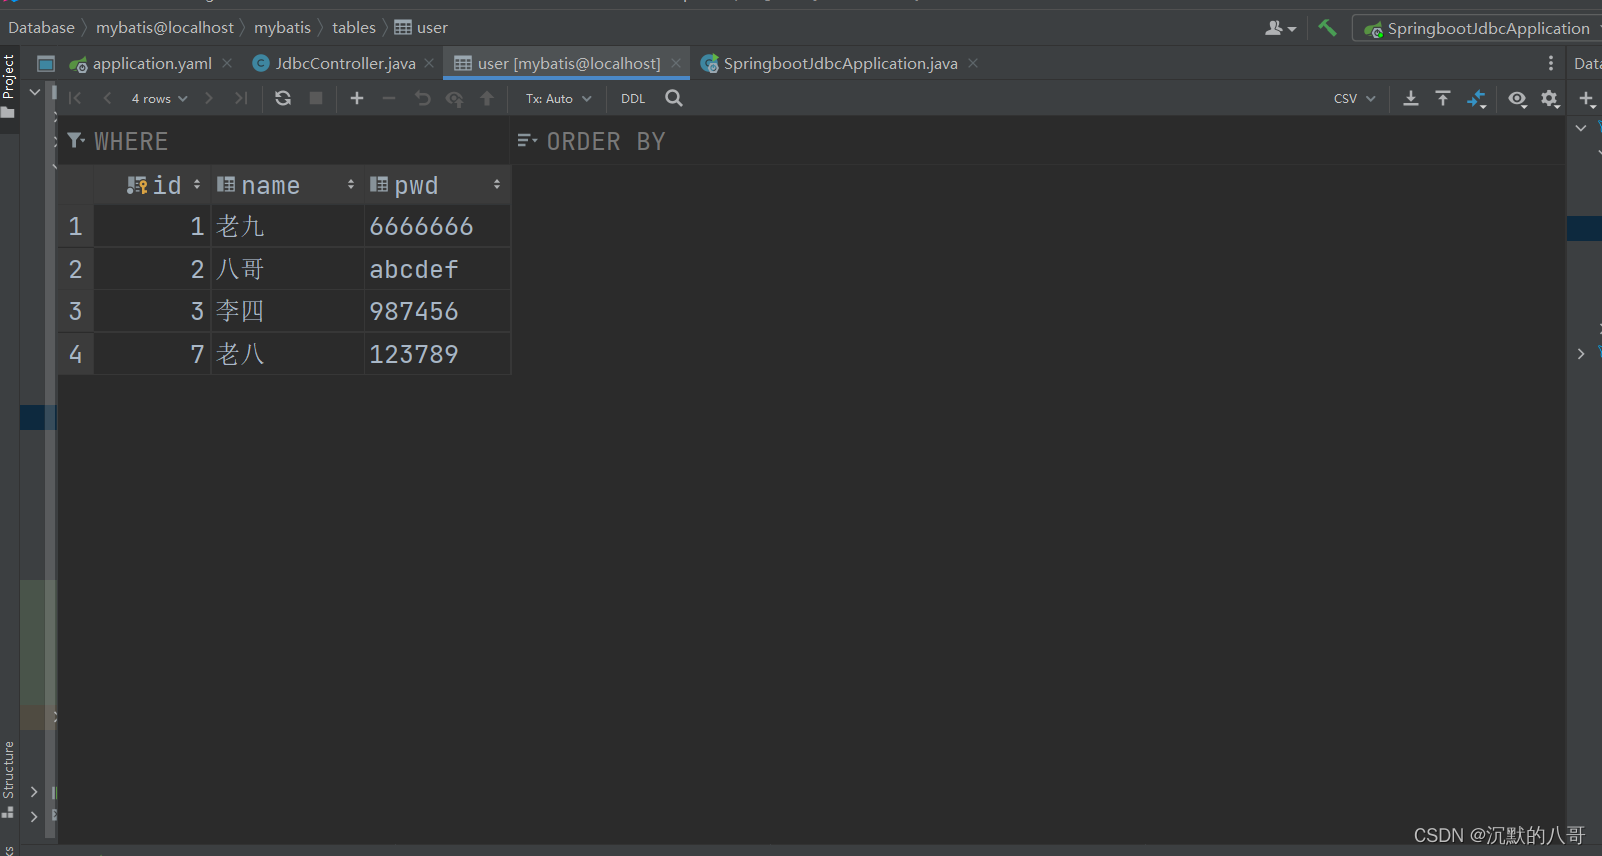1602x856 pixels.
Task: Close the application.yaml tab
Action: [227, 63]
